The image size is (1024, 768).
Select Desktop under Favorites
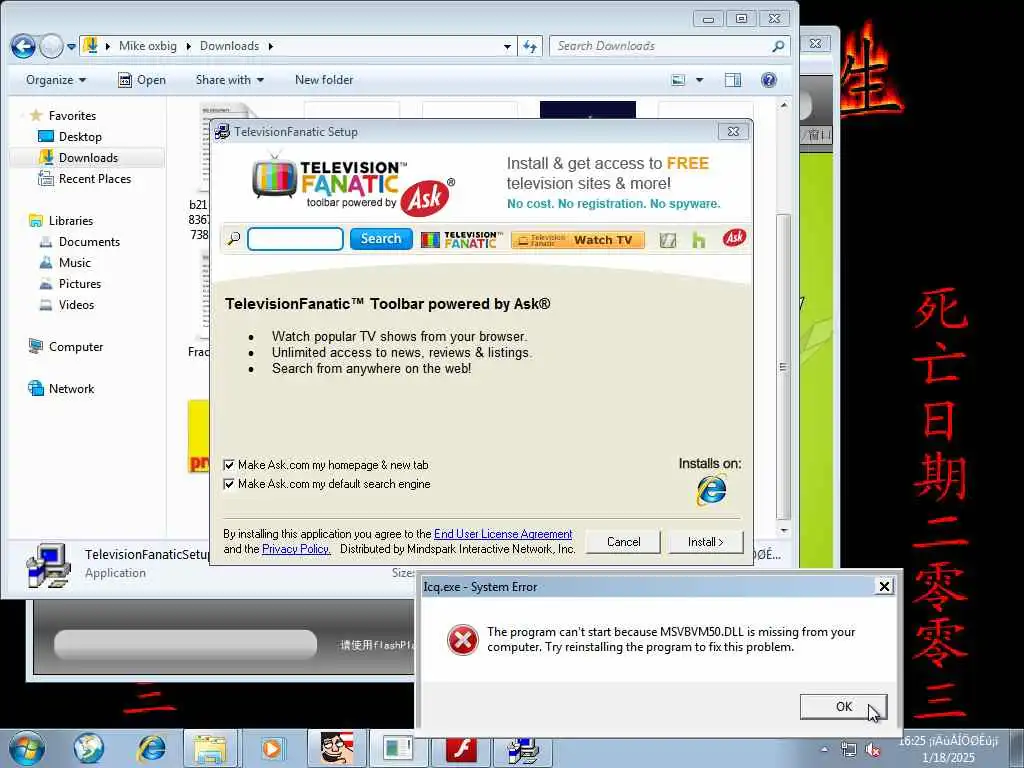coord(80,136)
